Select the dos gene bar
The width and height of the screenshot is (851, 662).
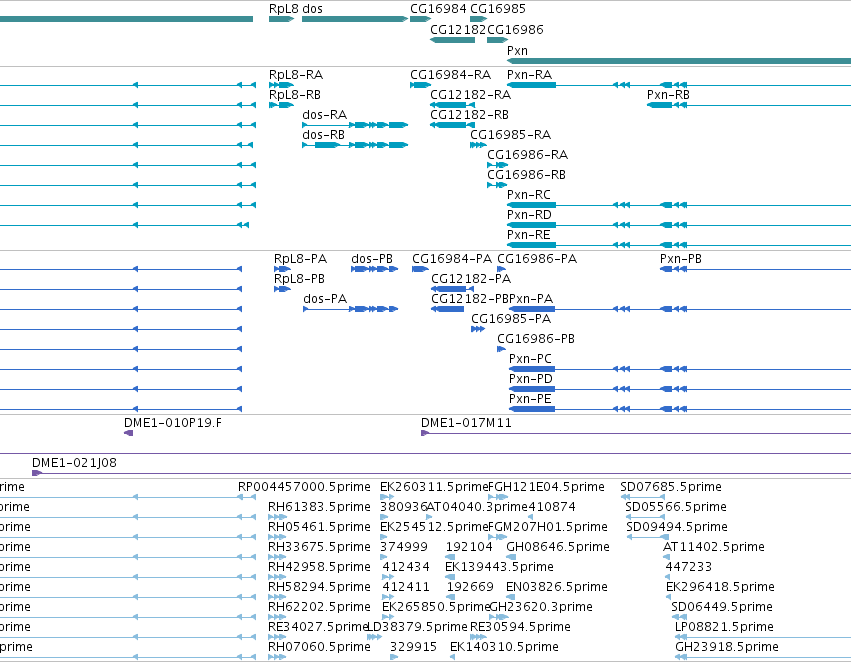[355, 19]
